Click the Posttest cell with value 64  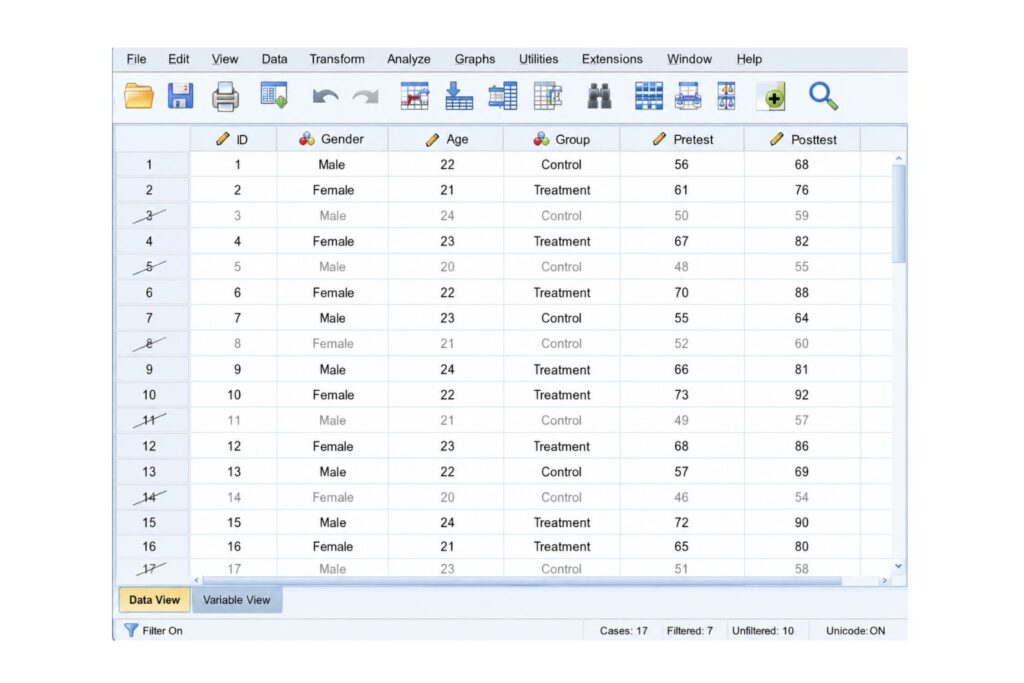802,318
